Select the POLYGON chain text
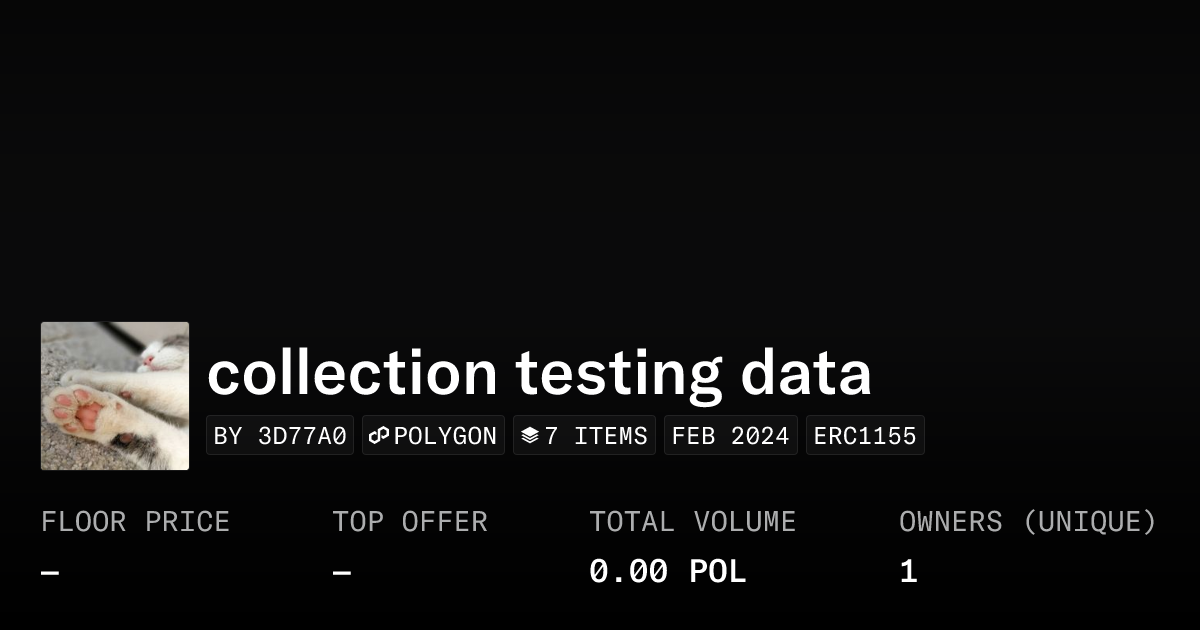 [x=445, y=436]
